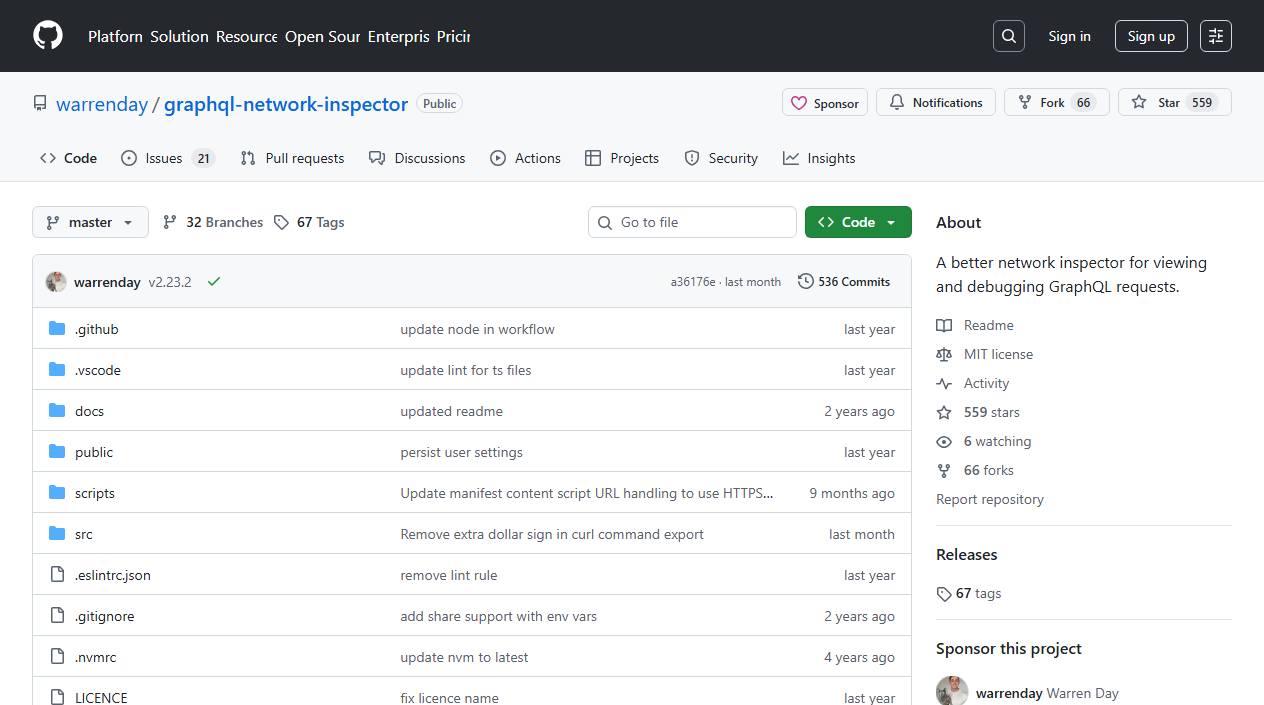Open the Report repository link
Screen dimensions: 1264x705
[989, 499]
